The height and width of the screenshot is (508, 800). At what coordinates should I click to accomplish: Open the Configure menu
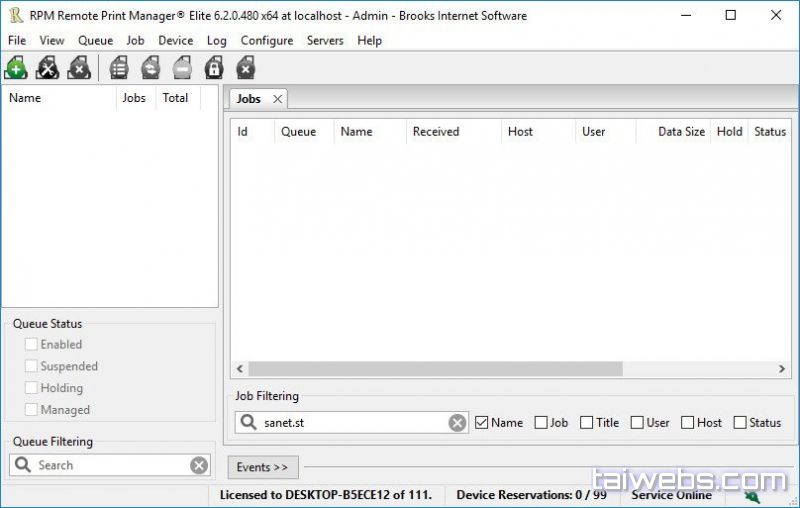[267, 41]
